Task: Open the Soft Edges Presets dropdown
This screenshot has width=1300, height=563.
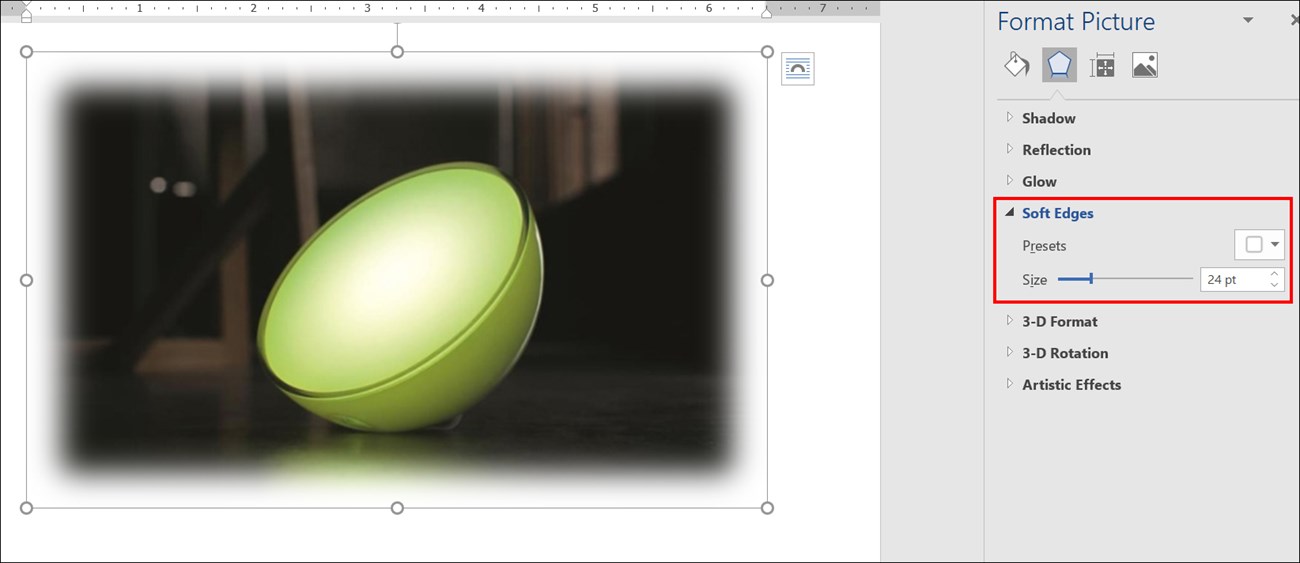Action: tap(1260, 245)
